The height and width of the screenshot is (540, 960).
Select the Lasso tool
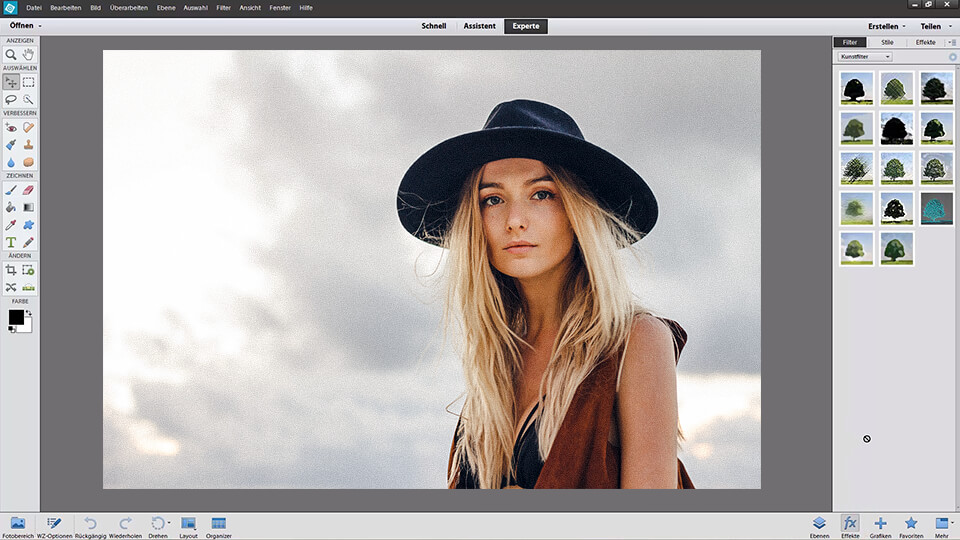pyautogui.click(x=11, y=99)
